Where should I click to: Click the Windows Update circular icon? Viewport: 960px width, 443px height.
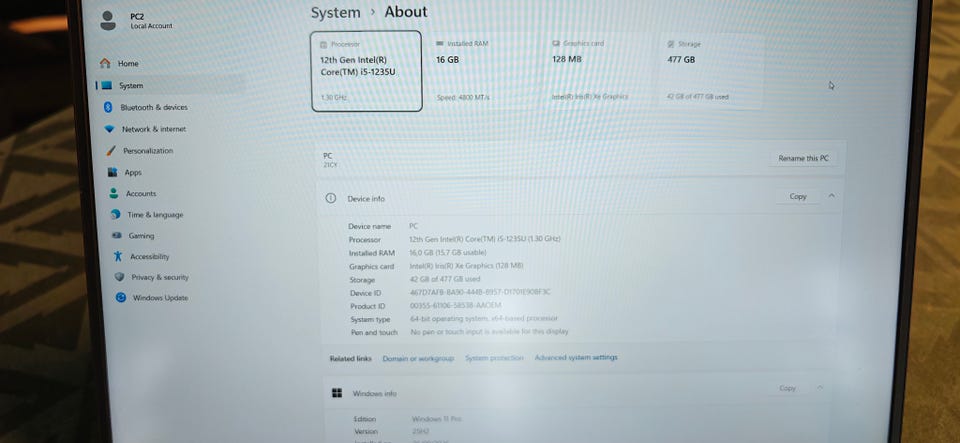tap(121, 297)
